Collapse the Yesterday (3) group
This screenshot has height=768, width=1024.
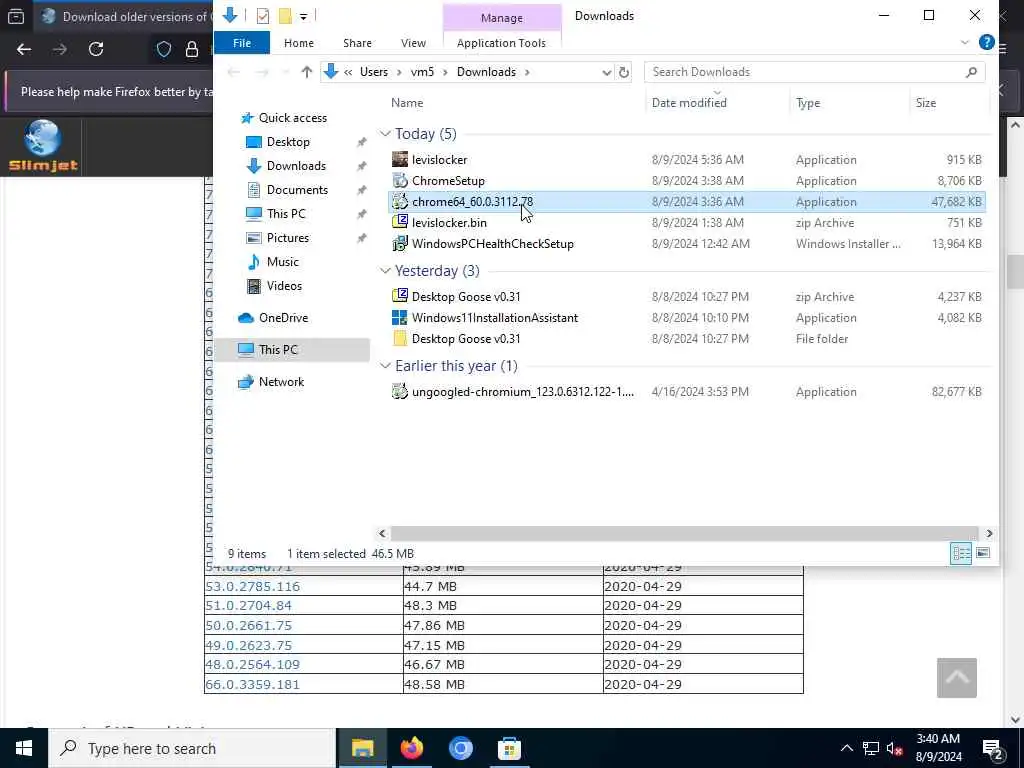tap(385, 271)
